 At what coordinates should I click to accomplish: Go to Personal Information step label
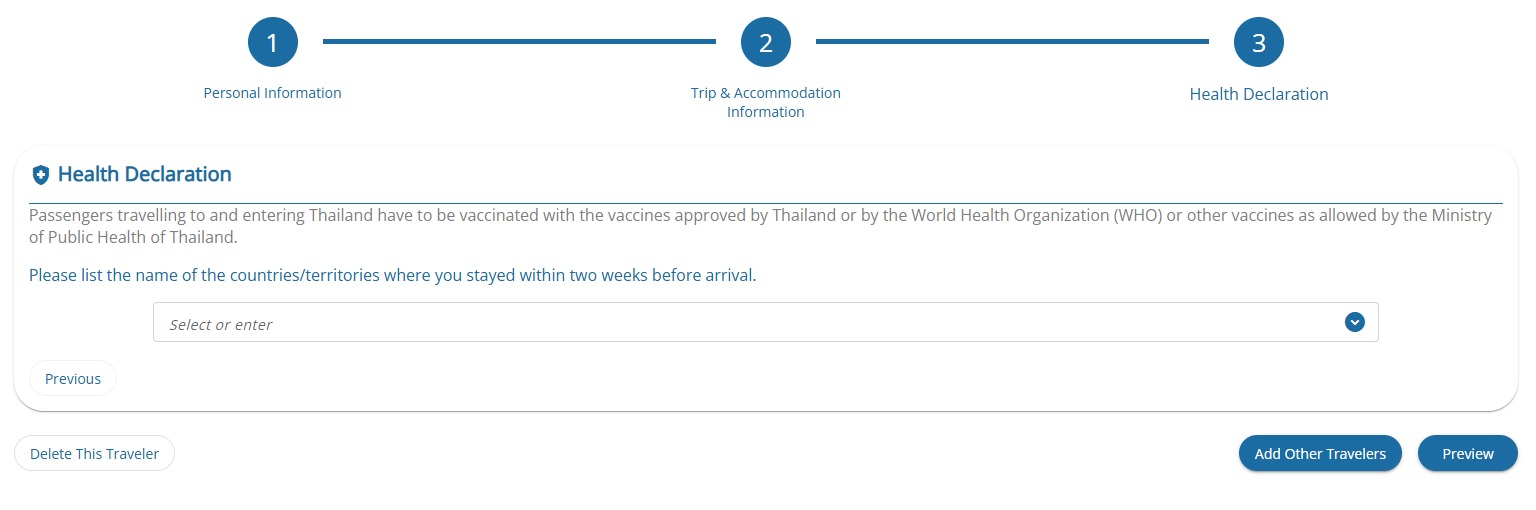[273, 93]
